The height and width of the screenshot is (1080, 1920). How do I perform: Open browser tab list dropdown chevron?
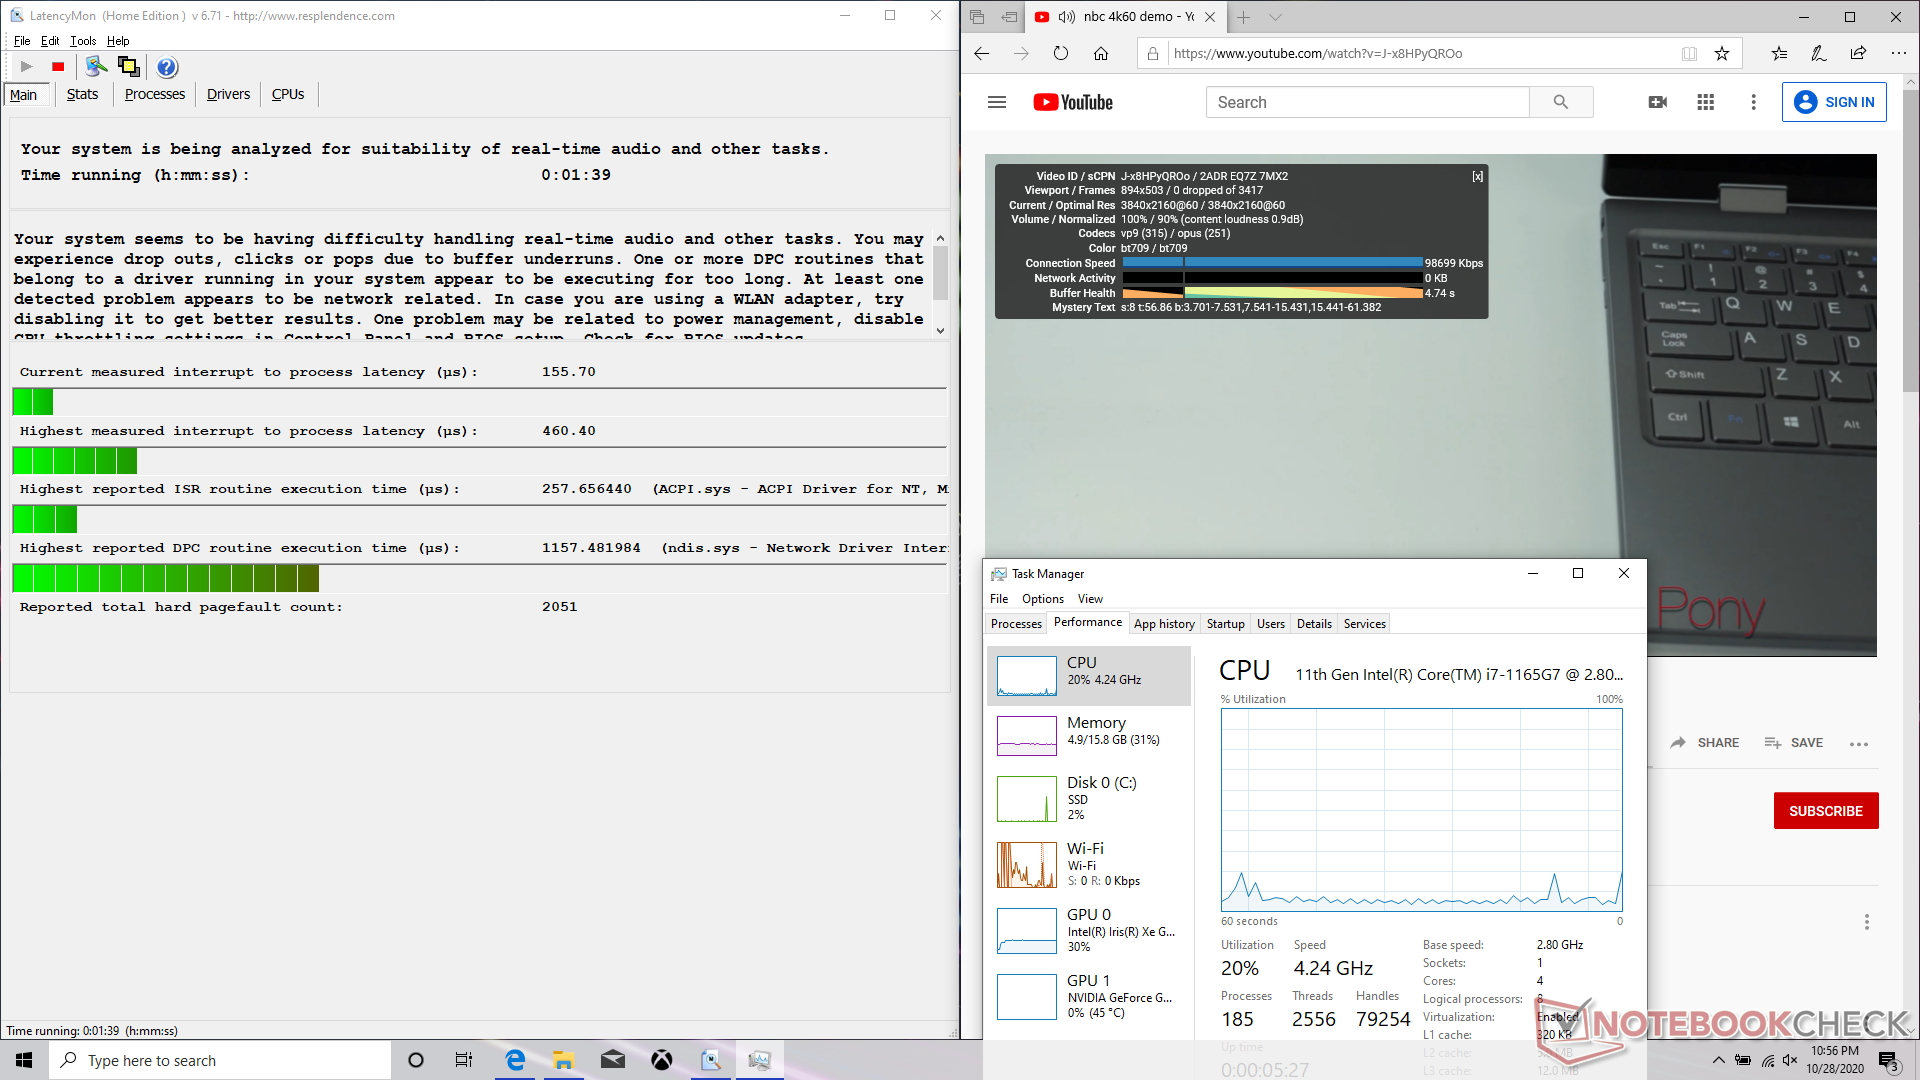coord(1275,17)
